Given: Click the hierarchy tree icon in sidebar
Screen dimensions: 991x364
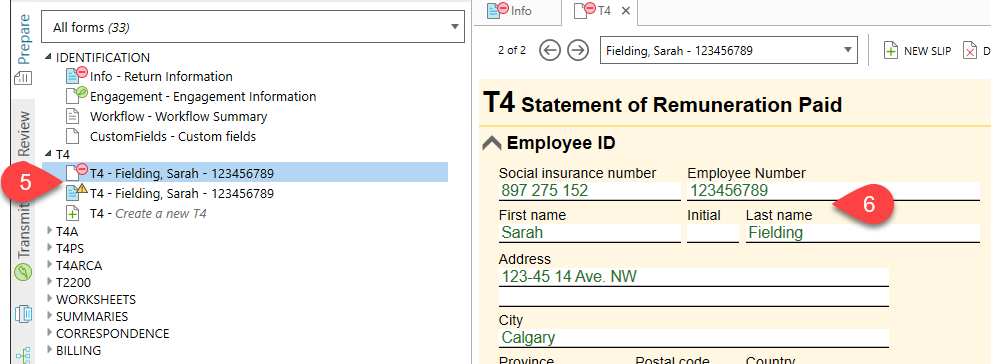Looking at the screenshot, I should coord(23,355).
